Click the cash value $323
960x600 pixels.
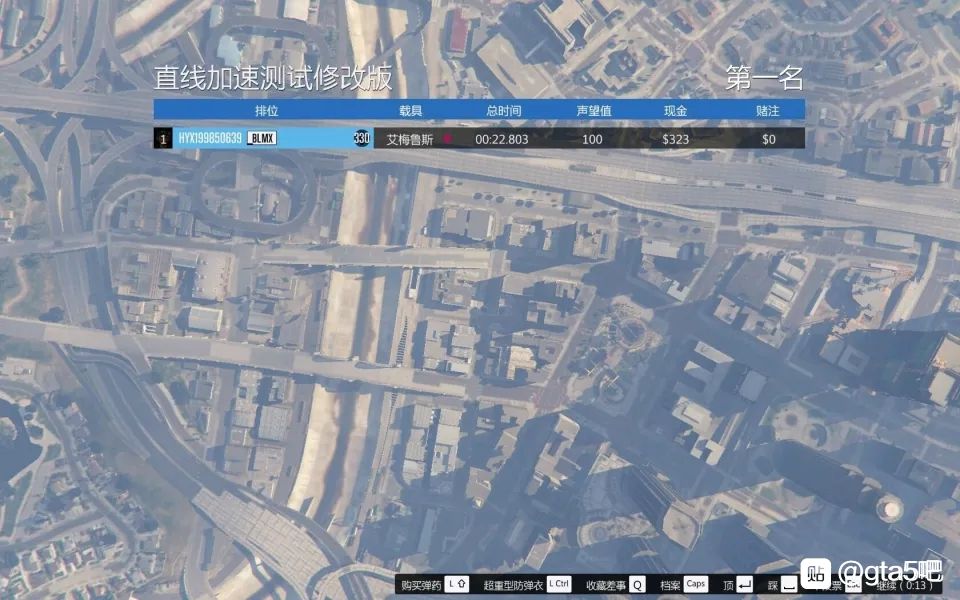point(675,140)
